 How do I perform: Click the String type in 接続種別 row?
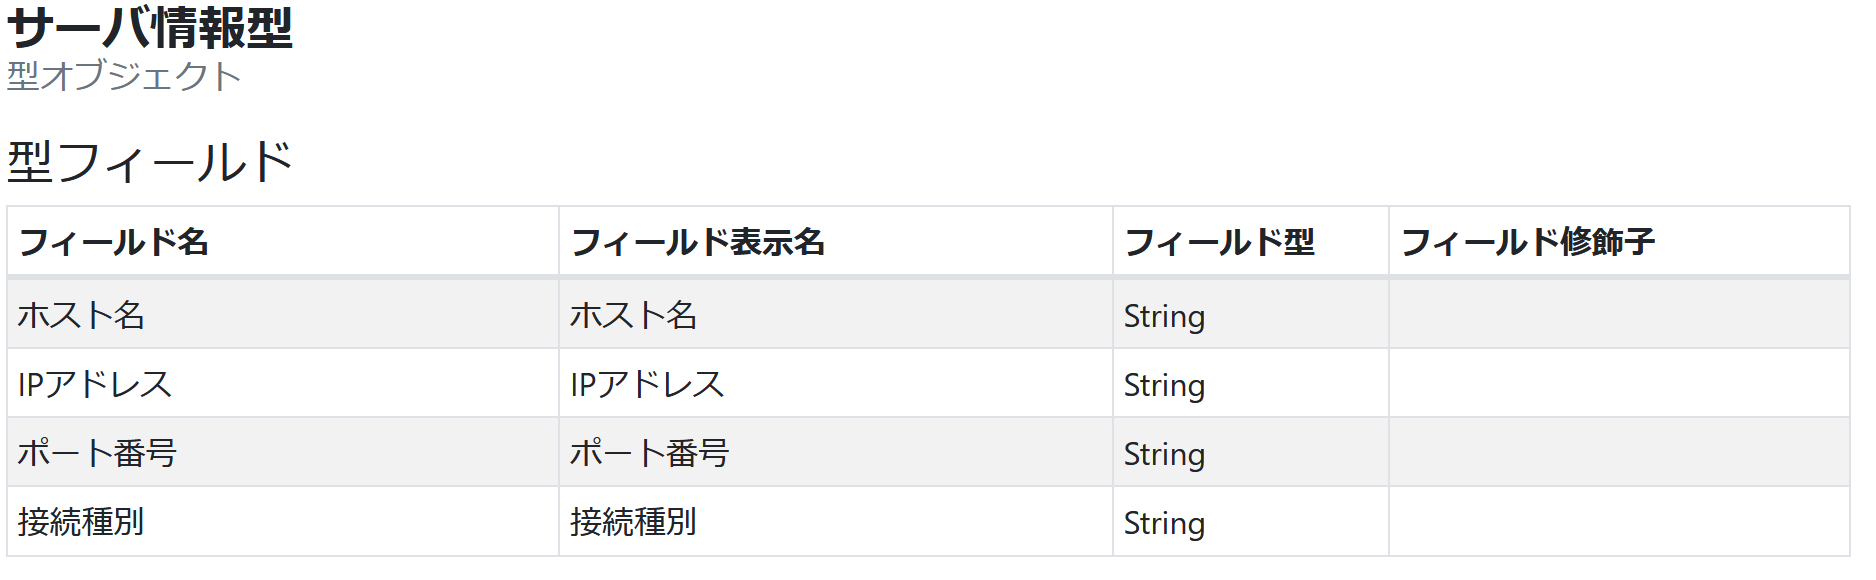[1164, 524]
